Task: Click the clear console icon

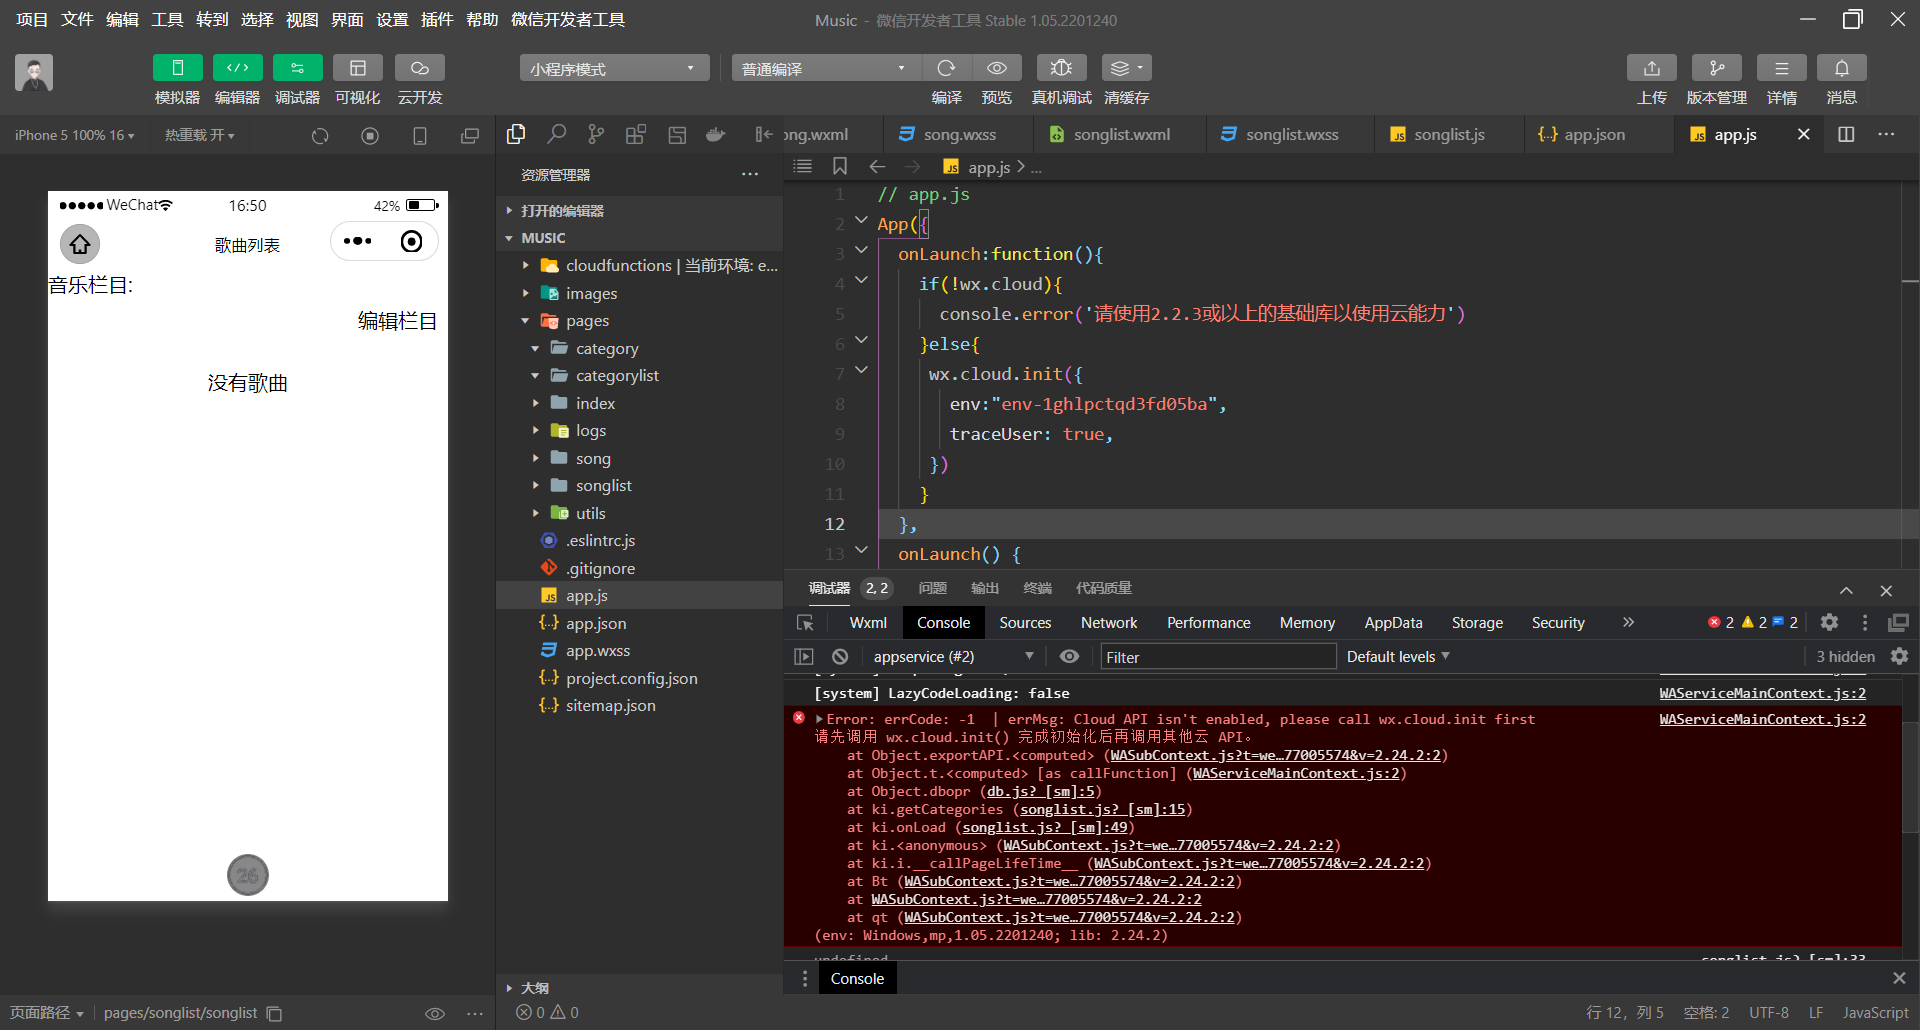Action: (x=840, y=657)
